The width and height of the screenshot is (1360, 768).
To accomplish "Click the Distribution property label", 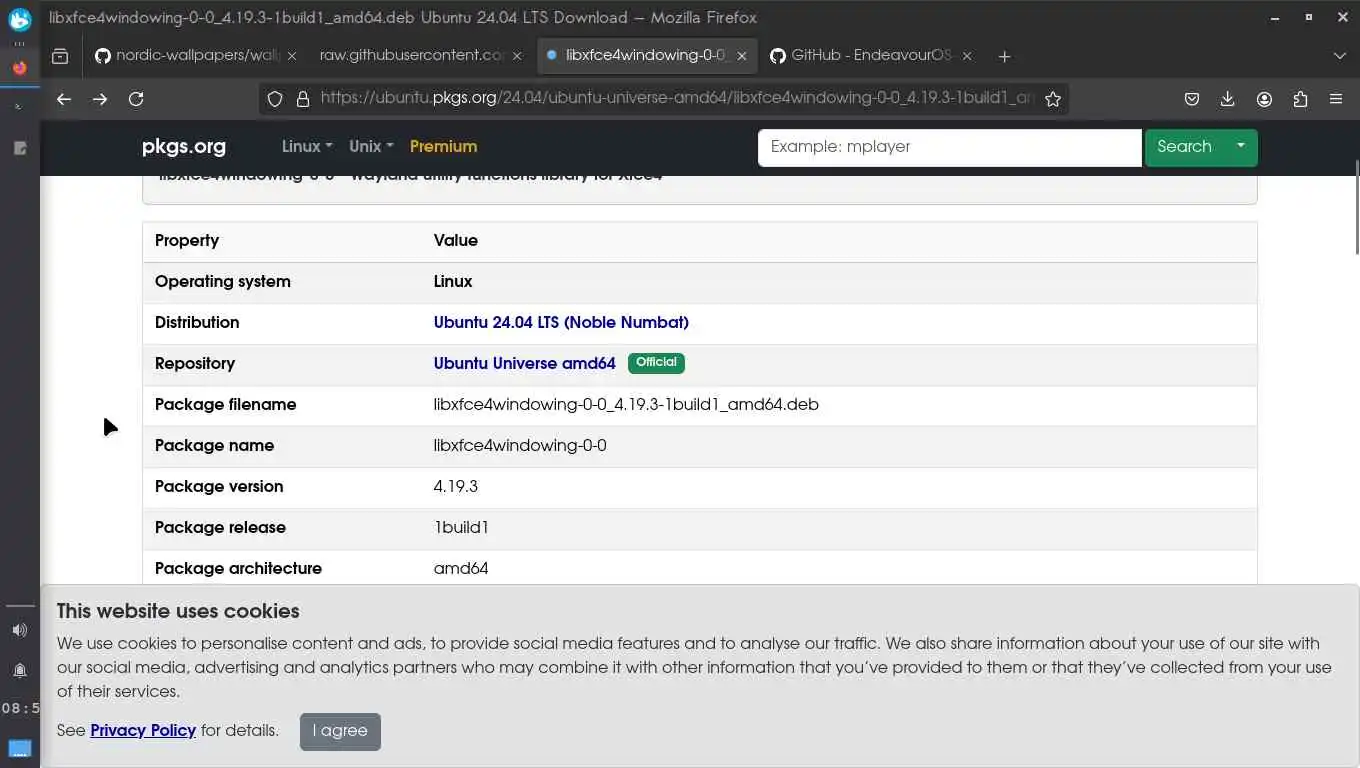I will click(x=197, y=323).
